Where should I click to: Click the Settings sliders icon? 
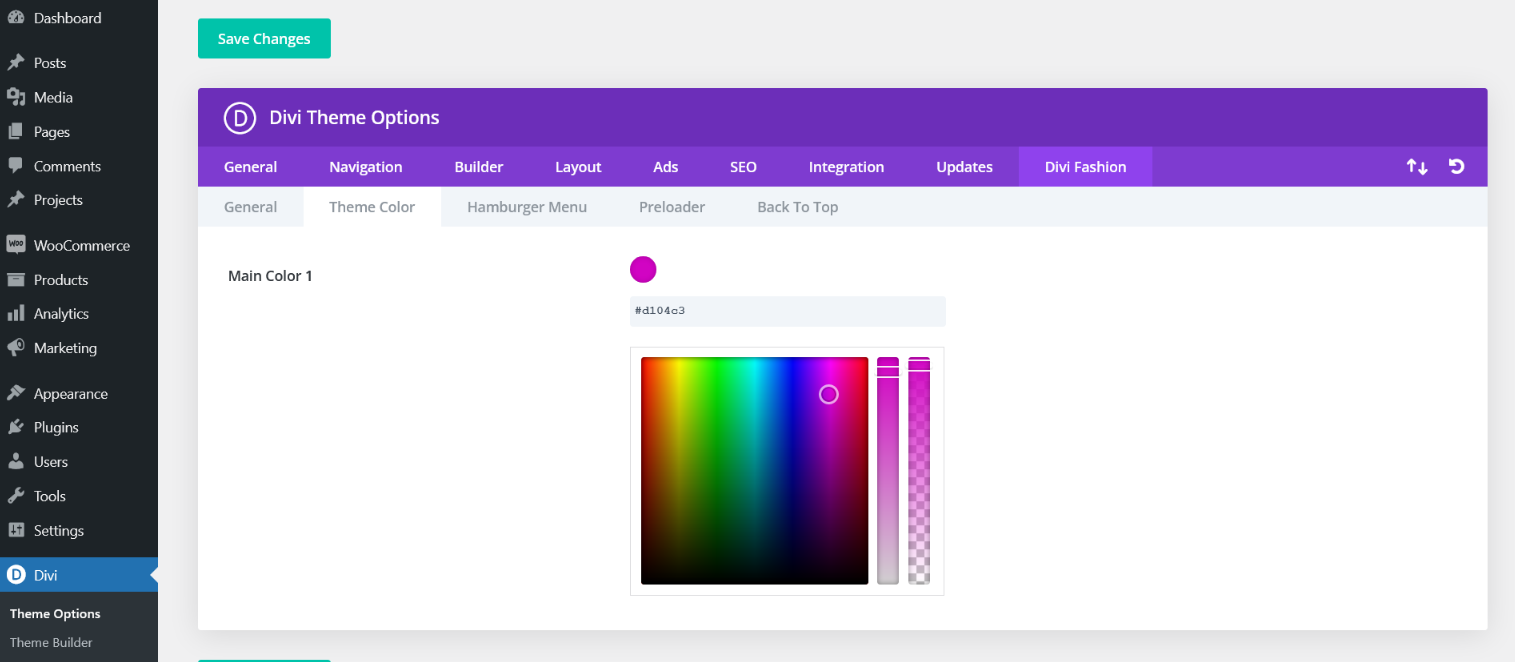pyautogui.click(x=15, y=530)
